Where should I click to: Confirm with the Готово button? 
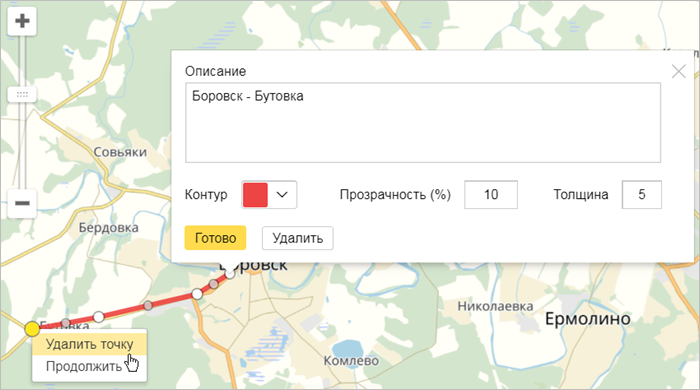215,238
